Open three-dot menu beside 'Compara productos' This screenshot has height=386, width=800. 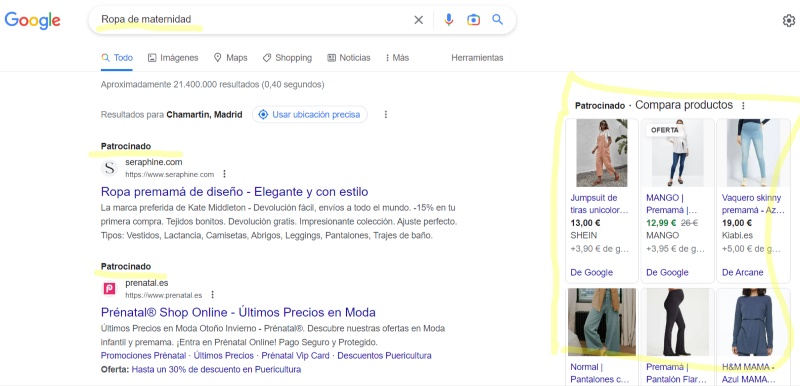[743, 106]
